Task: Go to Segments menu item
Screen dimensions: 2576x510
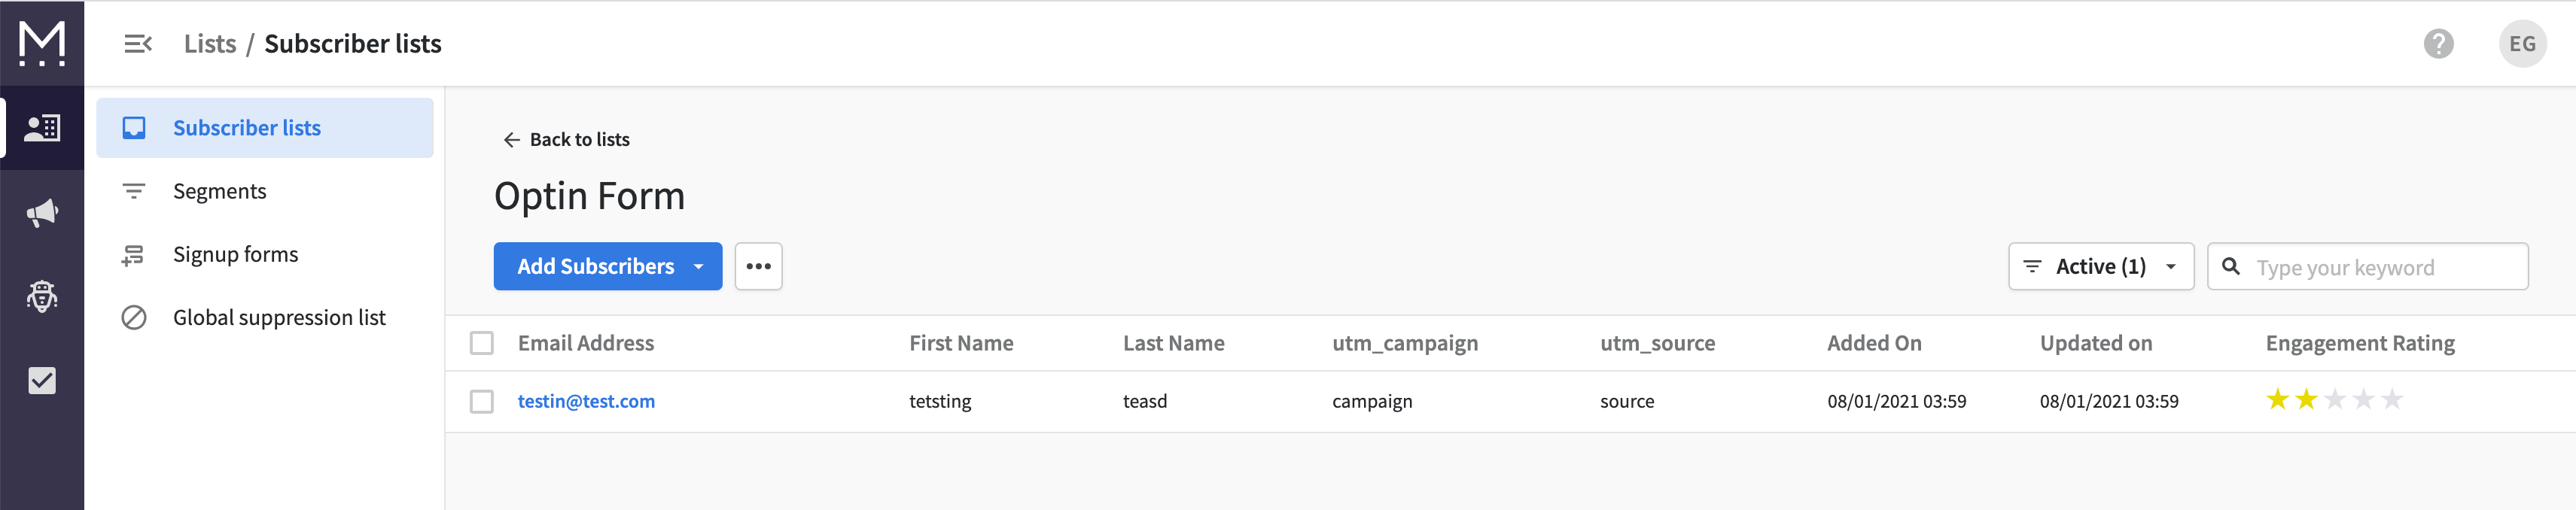Action: pyautogui.click(x=219, y=191)
